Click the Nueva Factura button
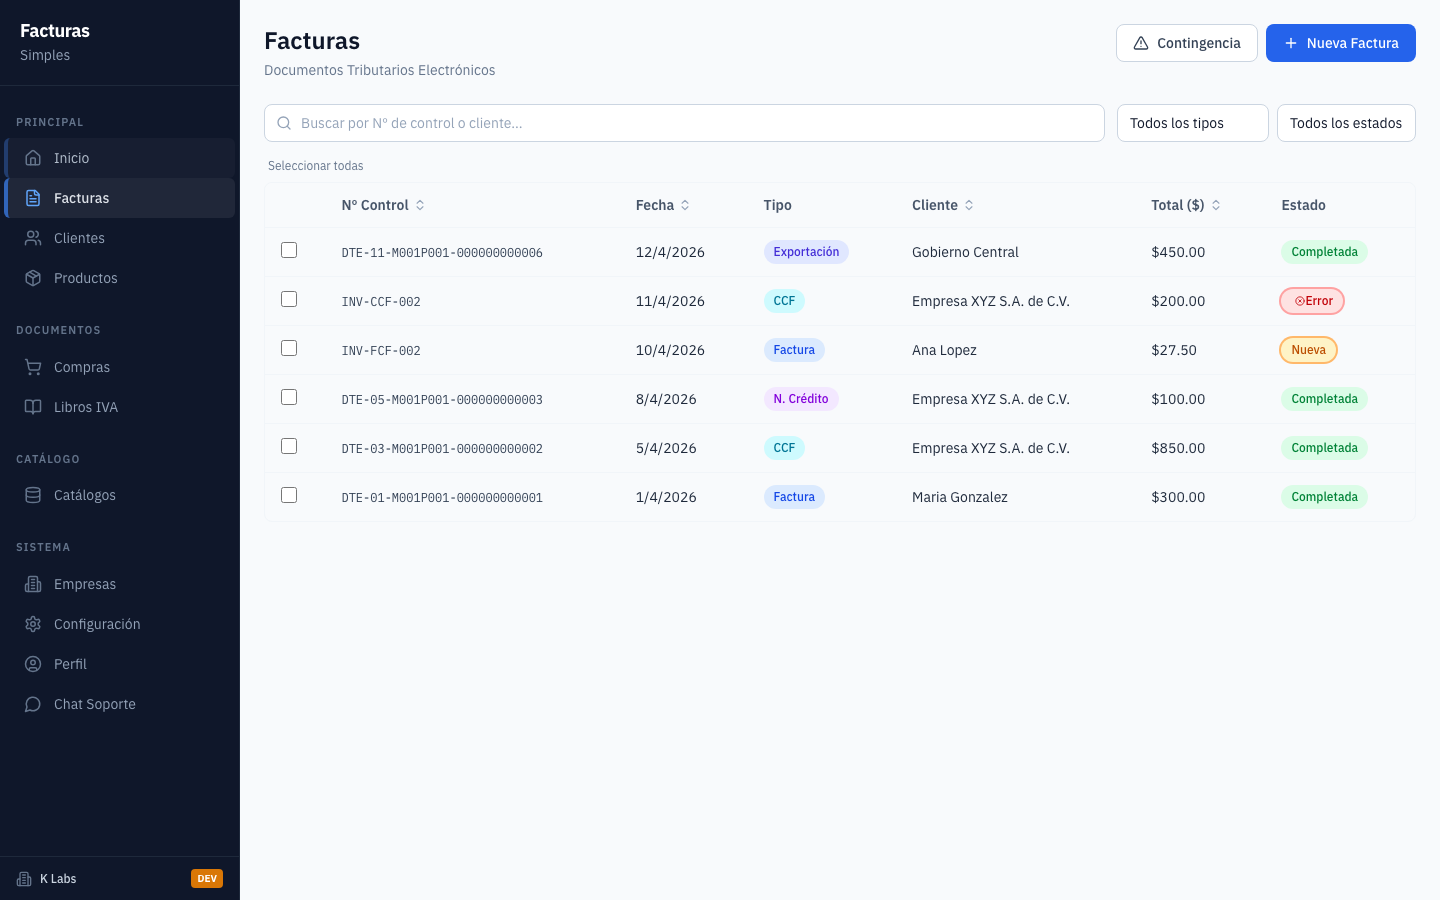The width and height of the screenshot is (1440, 900). [x=1340, y=43]
